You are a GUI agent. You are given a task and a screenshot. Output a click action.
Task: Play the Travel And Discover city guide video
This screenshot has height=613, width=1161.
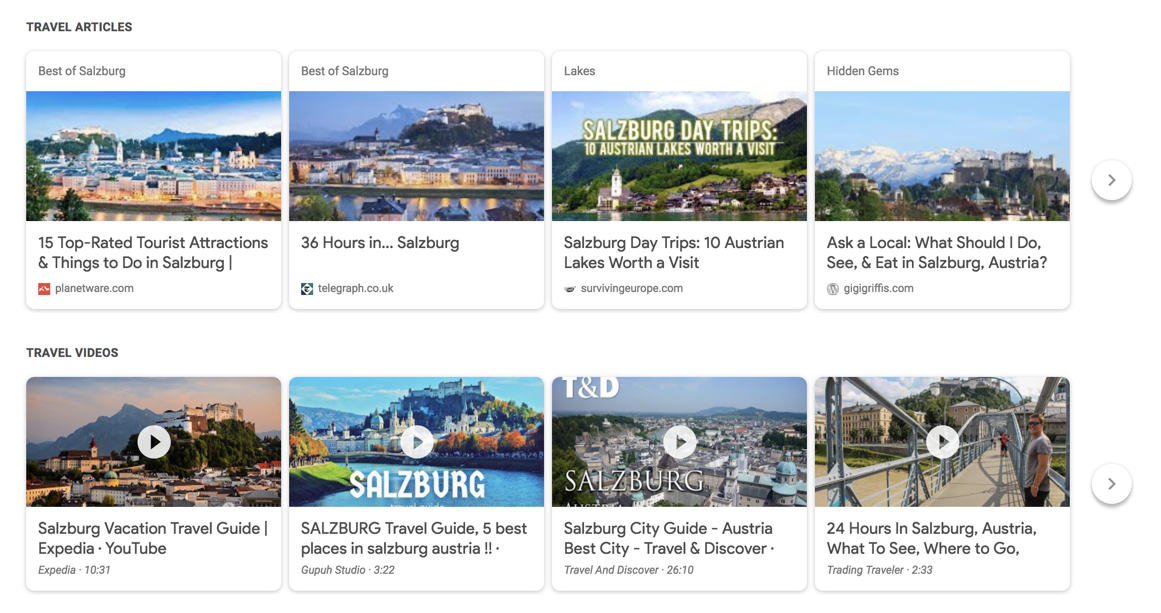680,442
